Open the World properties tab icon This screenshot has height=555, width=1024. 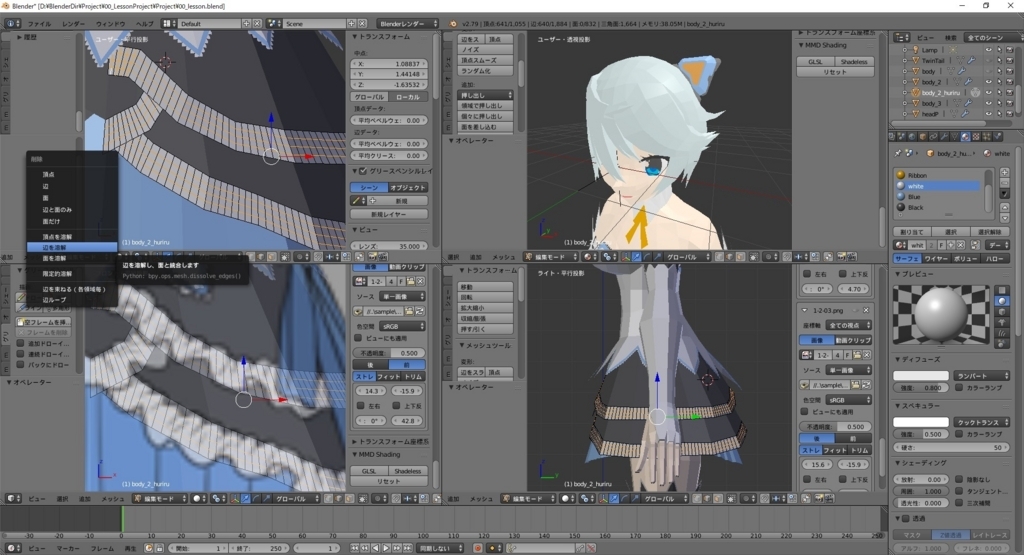(912, 136)
